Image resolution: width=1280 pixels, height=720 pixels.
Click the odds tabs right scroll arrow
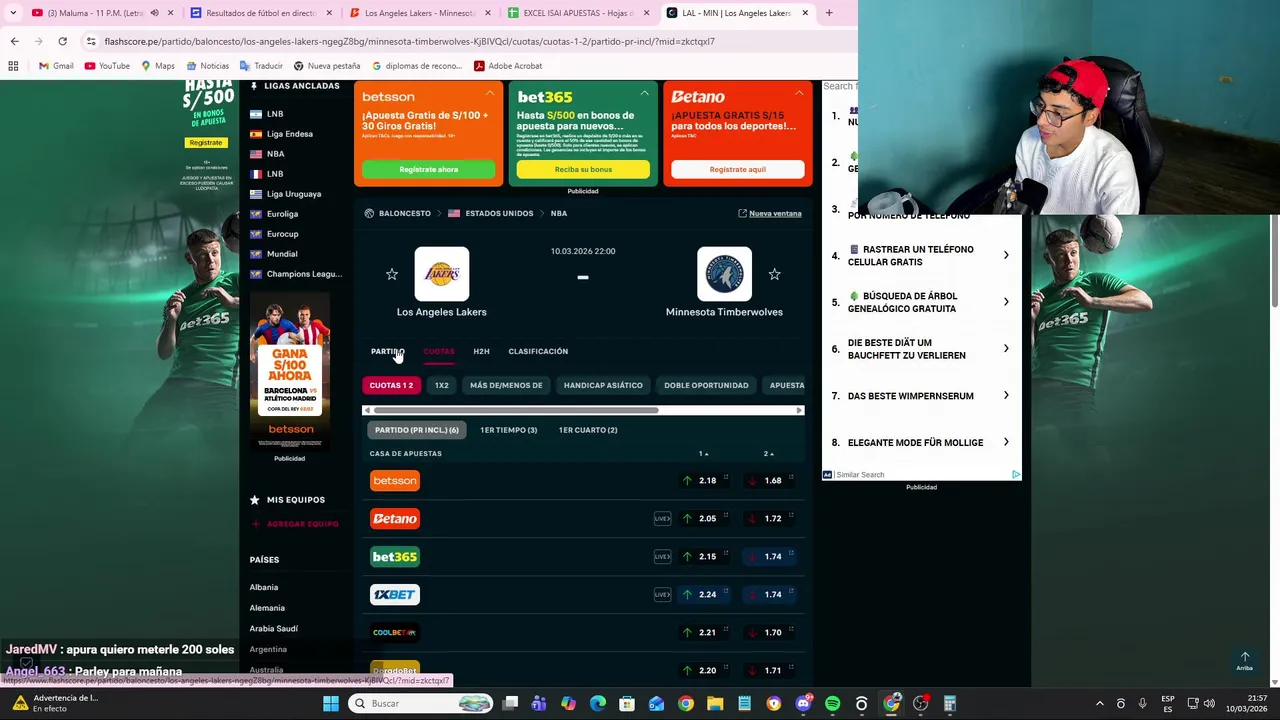[799, 410]
